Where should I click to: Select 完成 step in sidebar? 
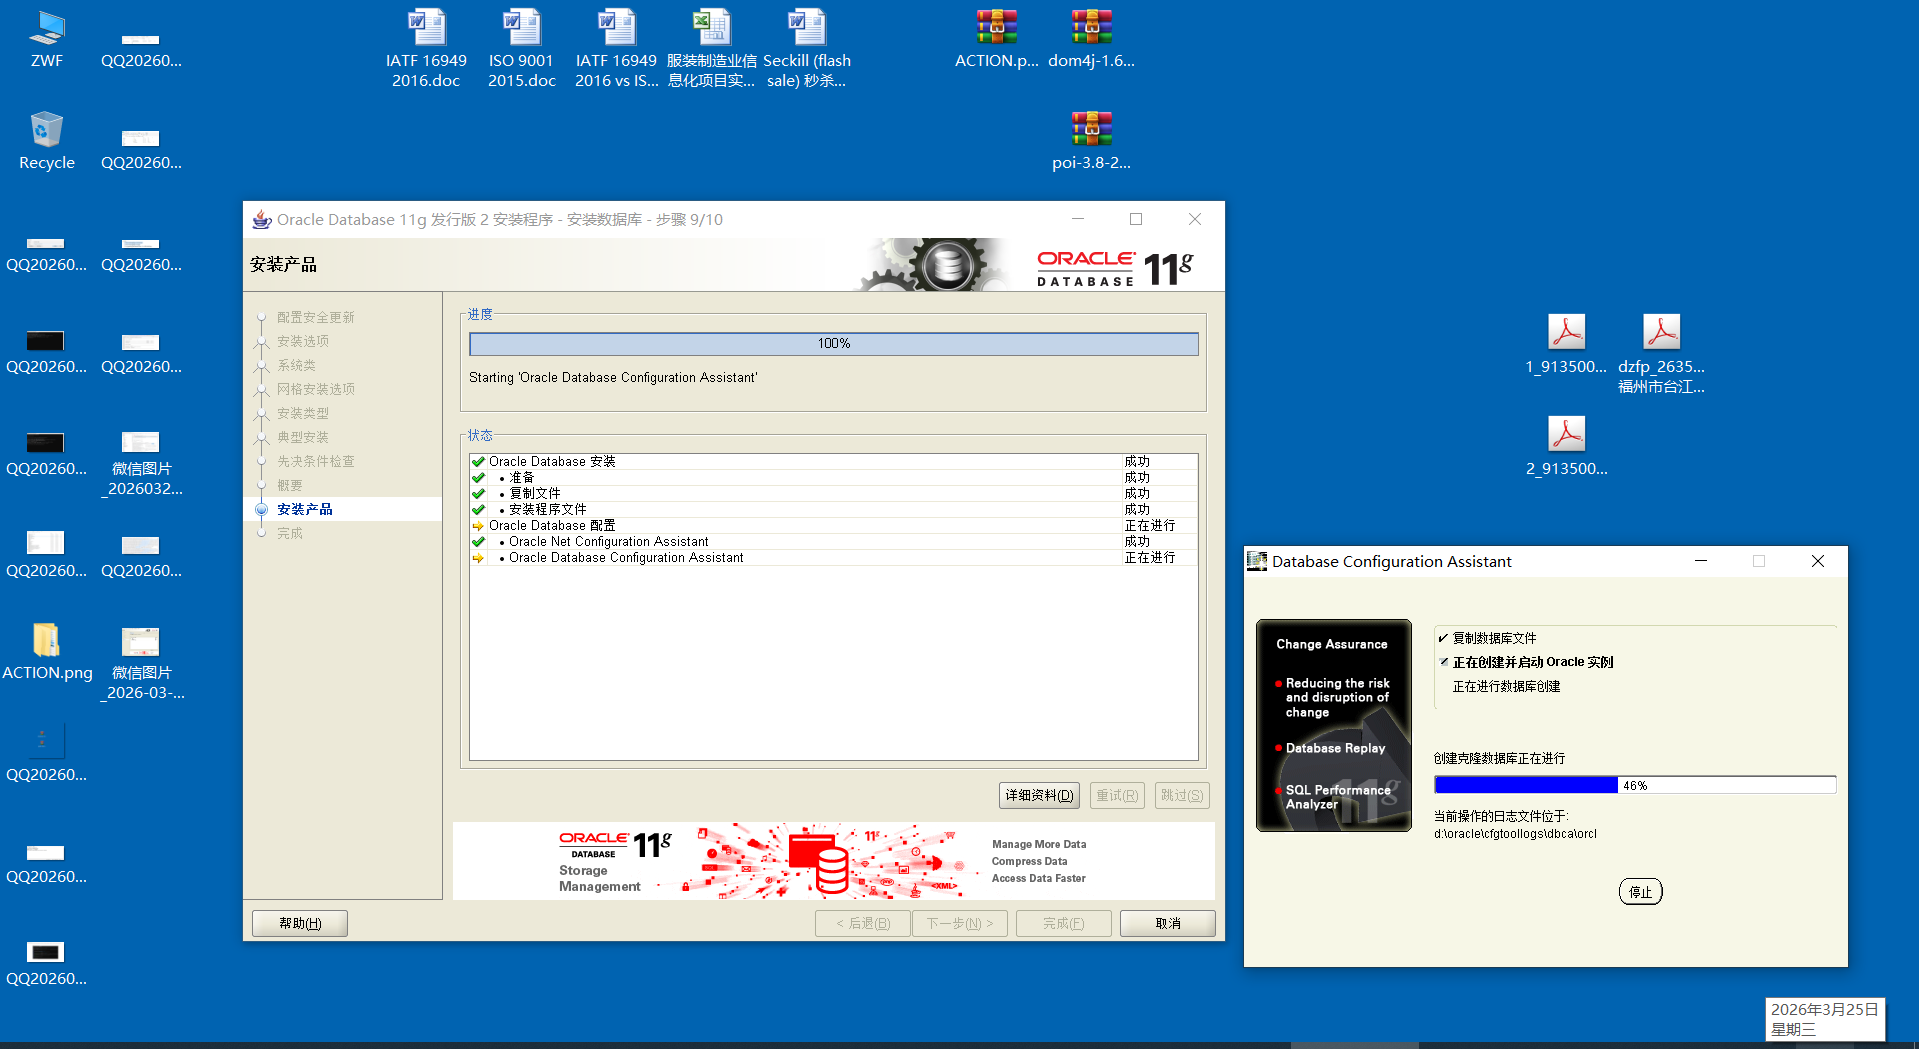point(290,533)
